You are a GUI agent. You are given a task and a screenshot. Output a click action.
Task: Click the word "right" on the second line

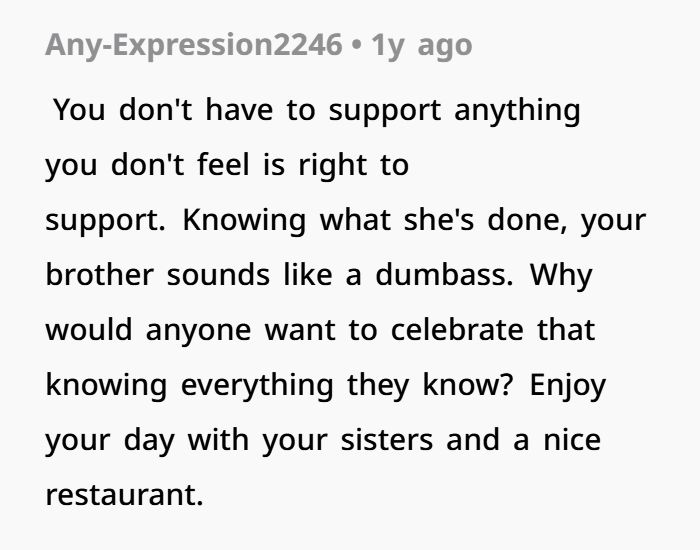pyautogui.click(x=332, y=165)
